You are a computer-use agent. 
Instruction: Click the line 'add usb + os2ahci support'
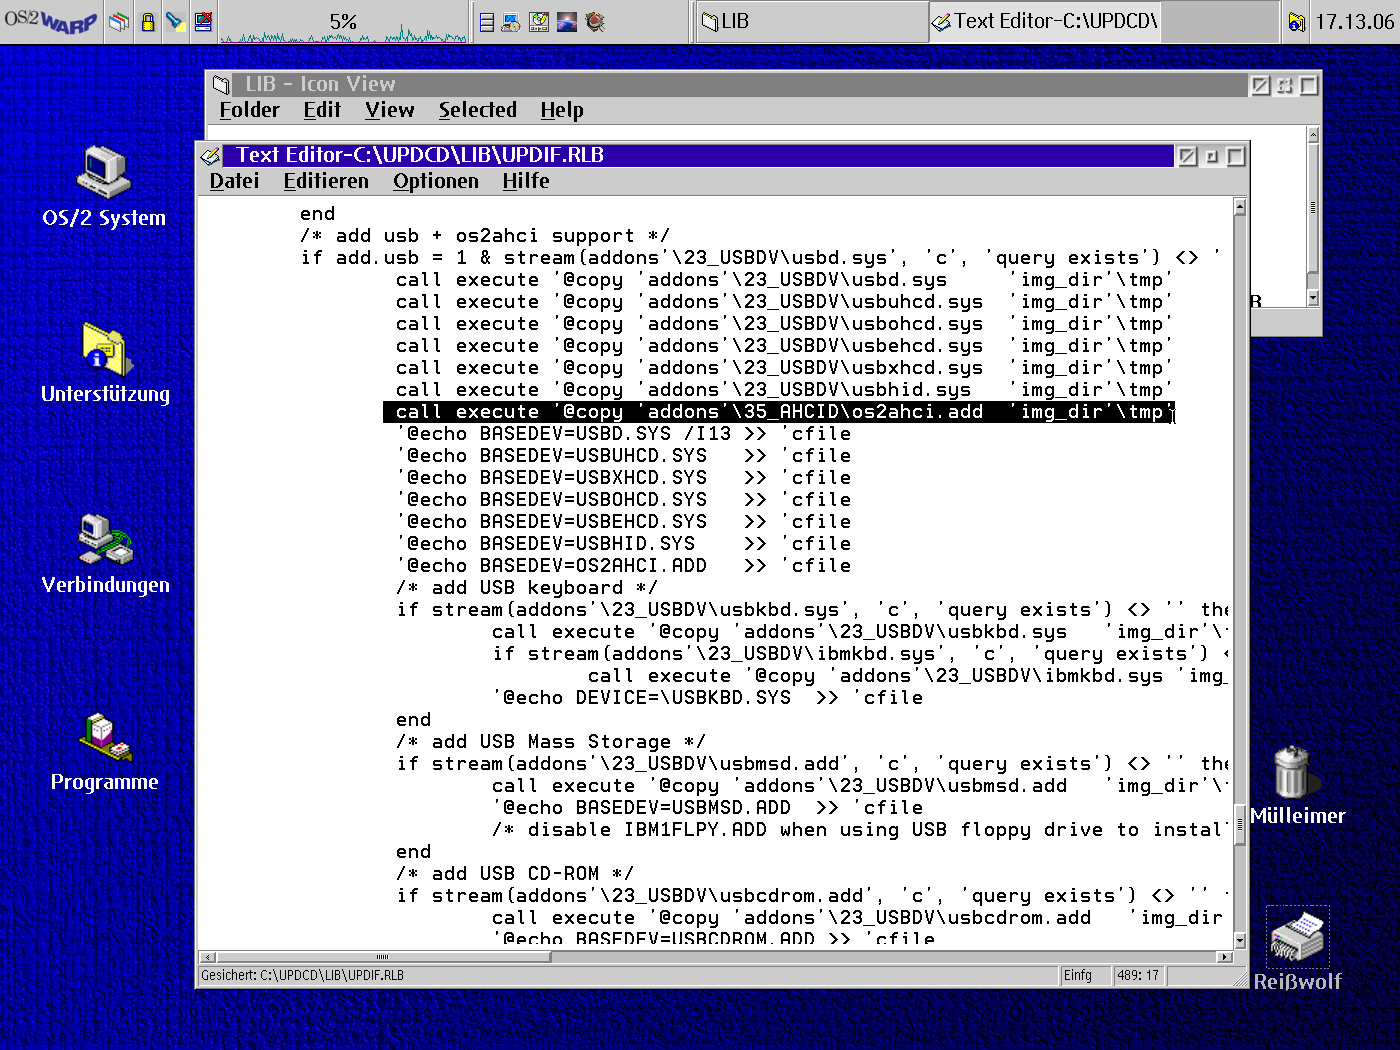[485, 236]
